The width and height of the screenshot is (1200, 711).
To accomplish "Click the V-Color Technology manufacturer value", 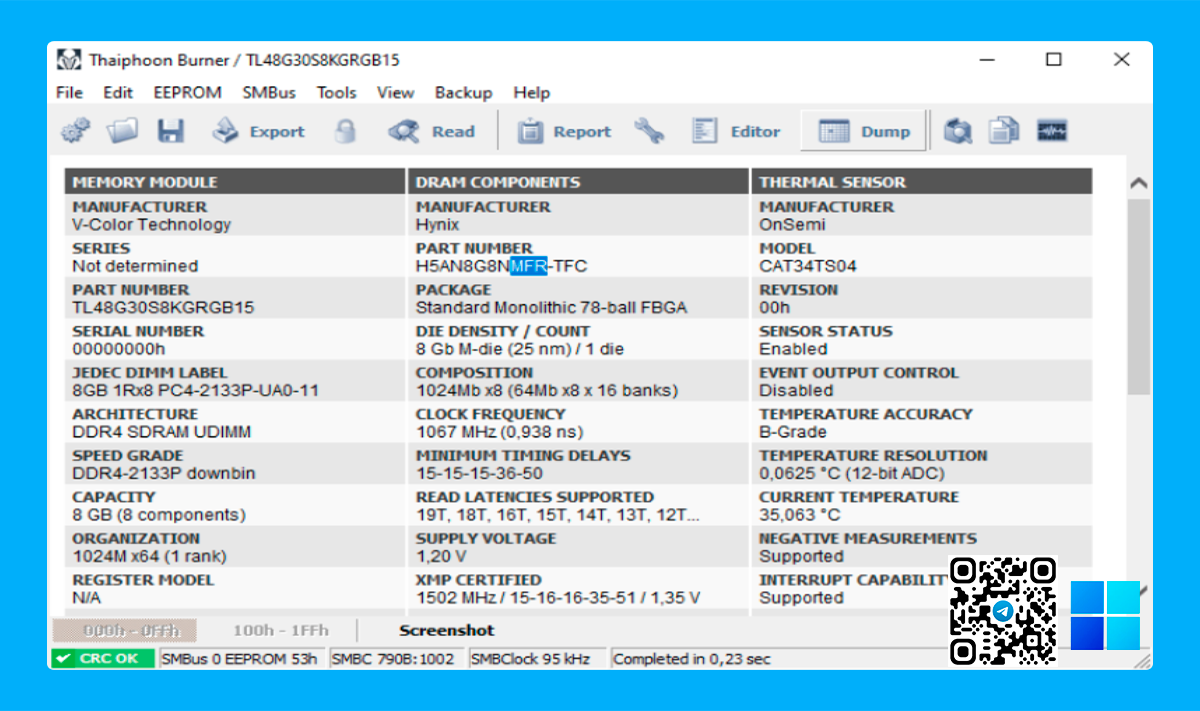I will [x=151, y=225].
